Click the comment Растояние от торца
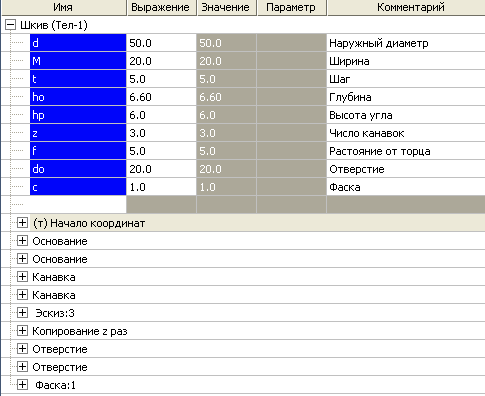485x396 pixels. pos(379,151)
